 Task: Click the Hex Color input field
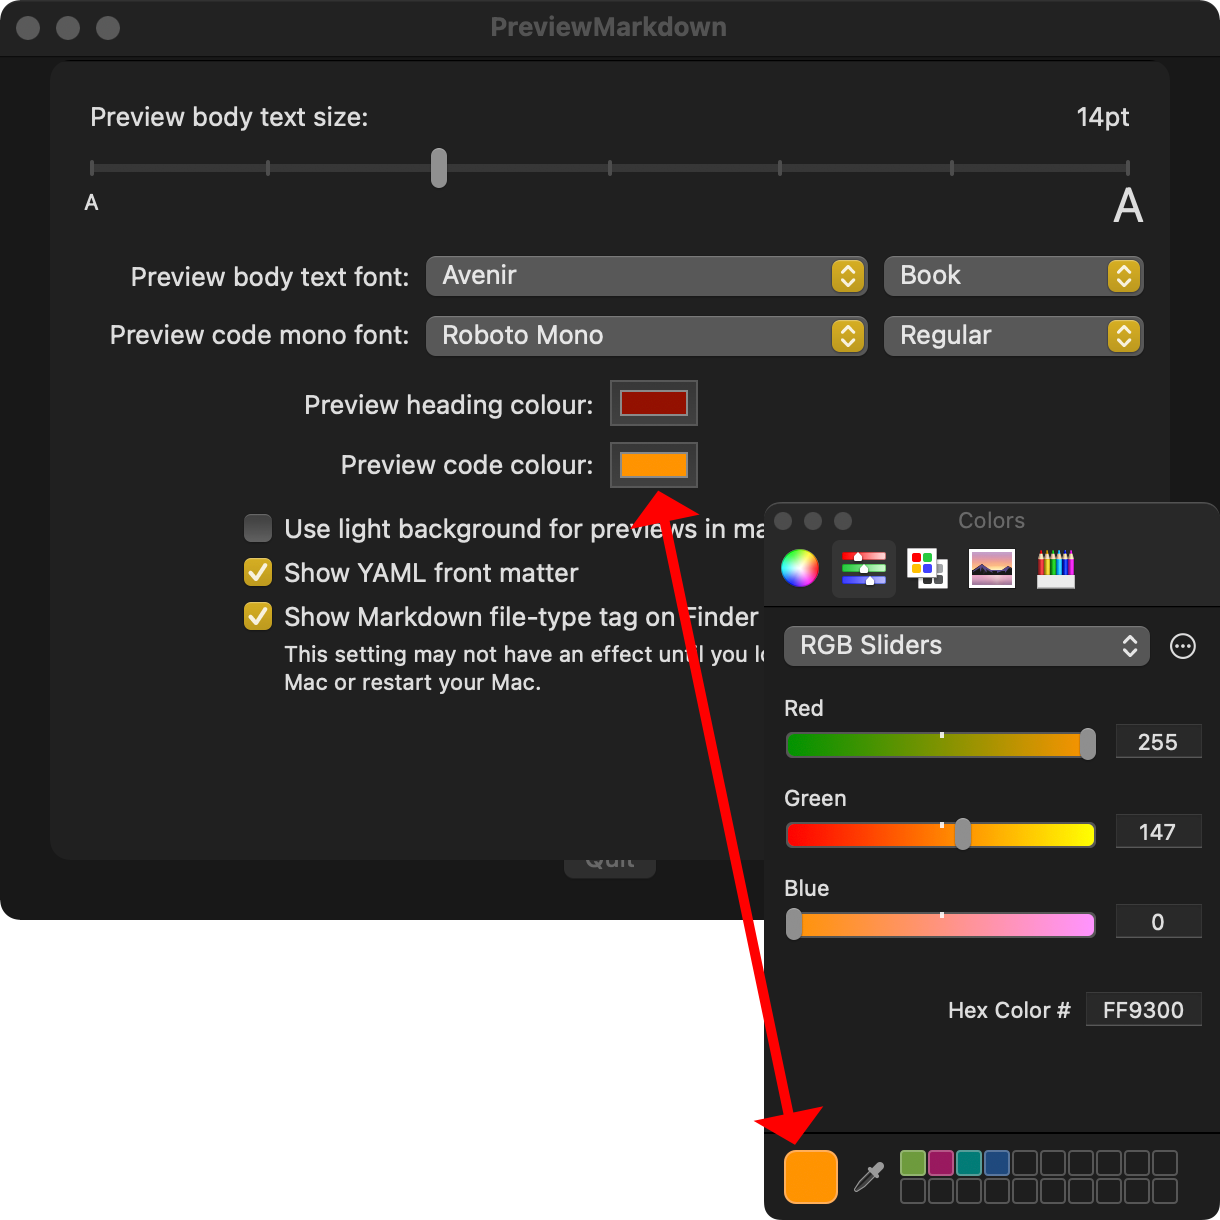coord(1143,1010)
